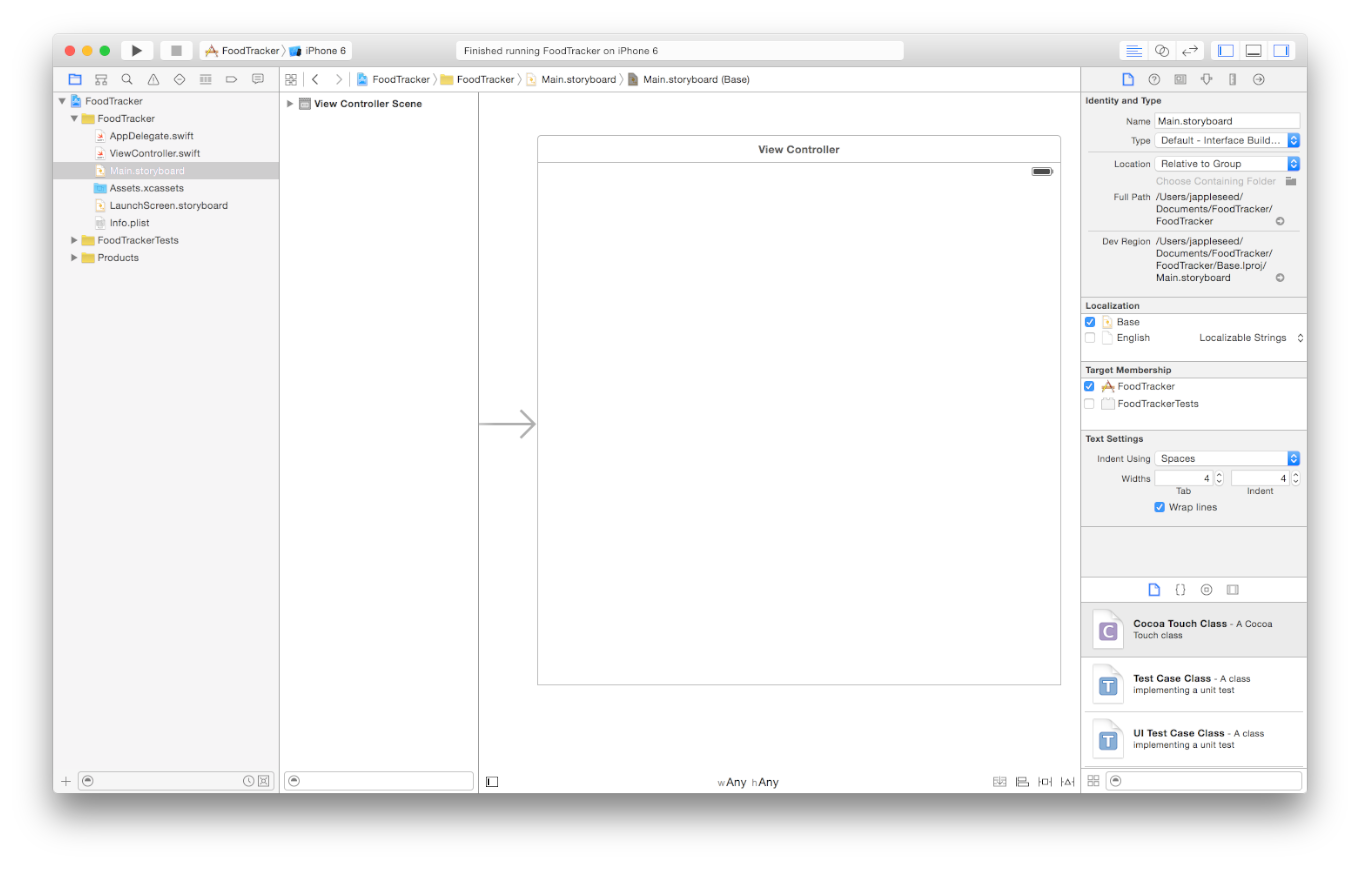The width and height of the screenshot is (1360, 869).
Task: Show the Symbol navigator
Action: point(101,79)
